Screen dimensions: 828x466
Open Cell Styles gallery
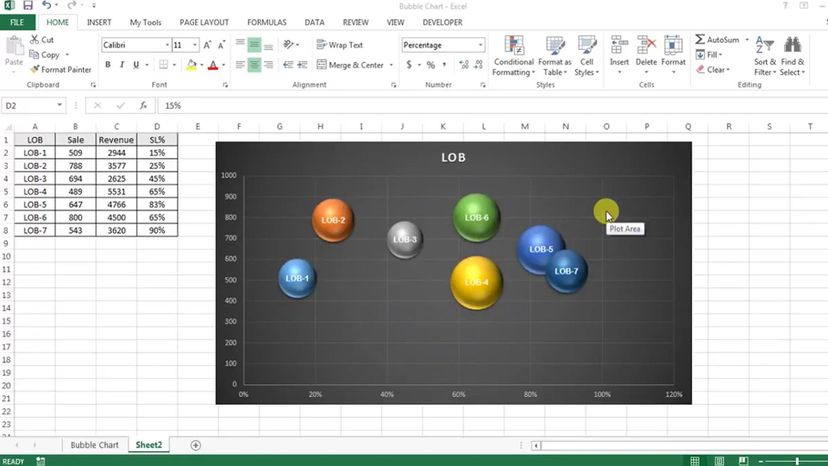[587, 56]
